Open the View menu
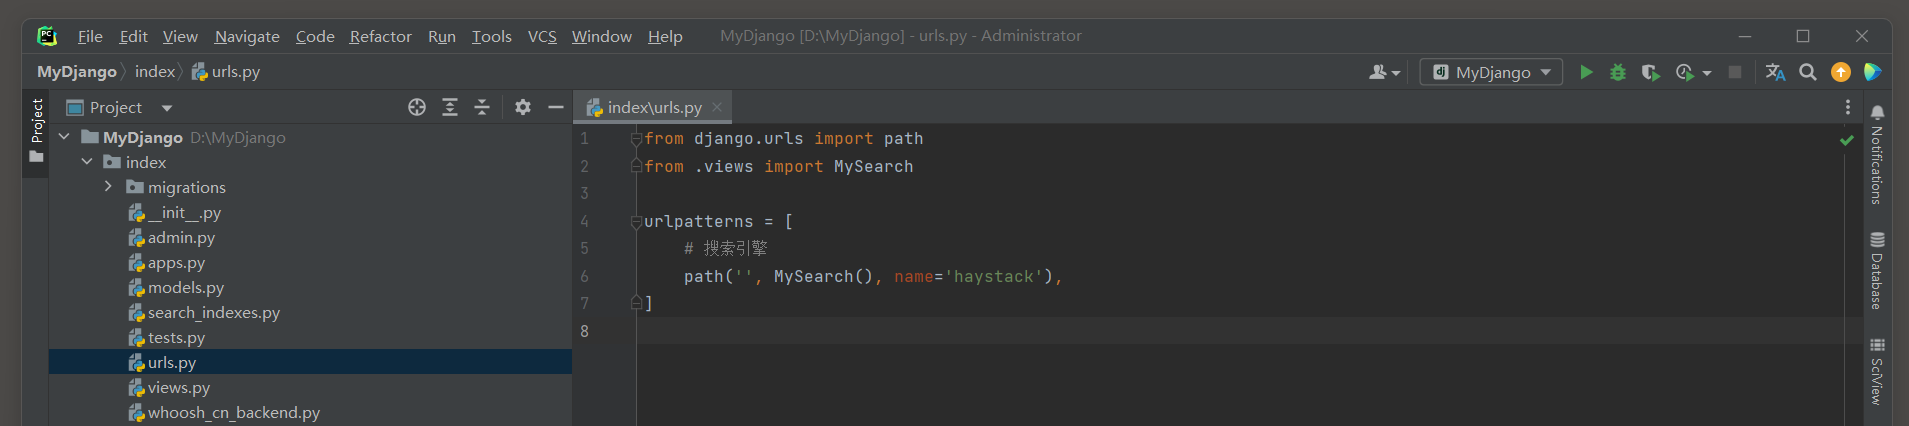This screenshot has width=1909, height=426. 180,36
